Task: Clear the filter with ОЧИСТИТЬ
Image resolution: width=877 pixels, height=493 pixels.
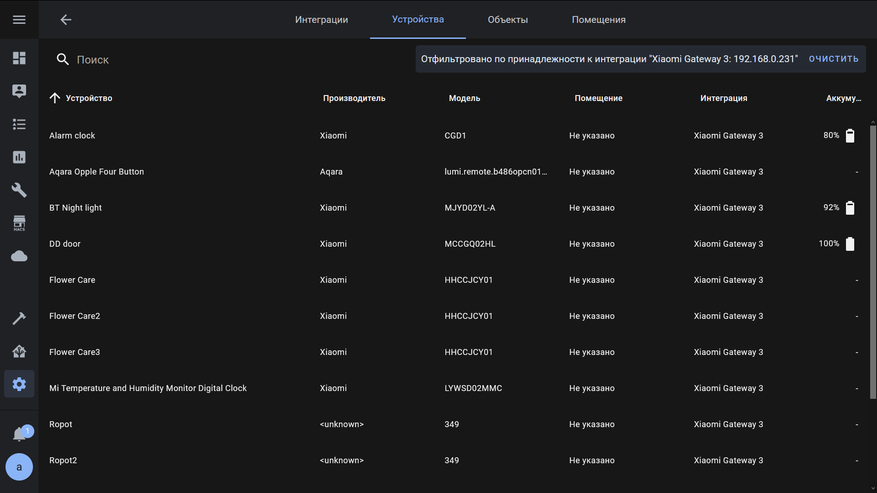Action: click(833, 59)
